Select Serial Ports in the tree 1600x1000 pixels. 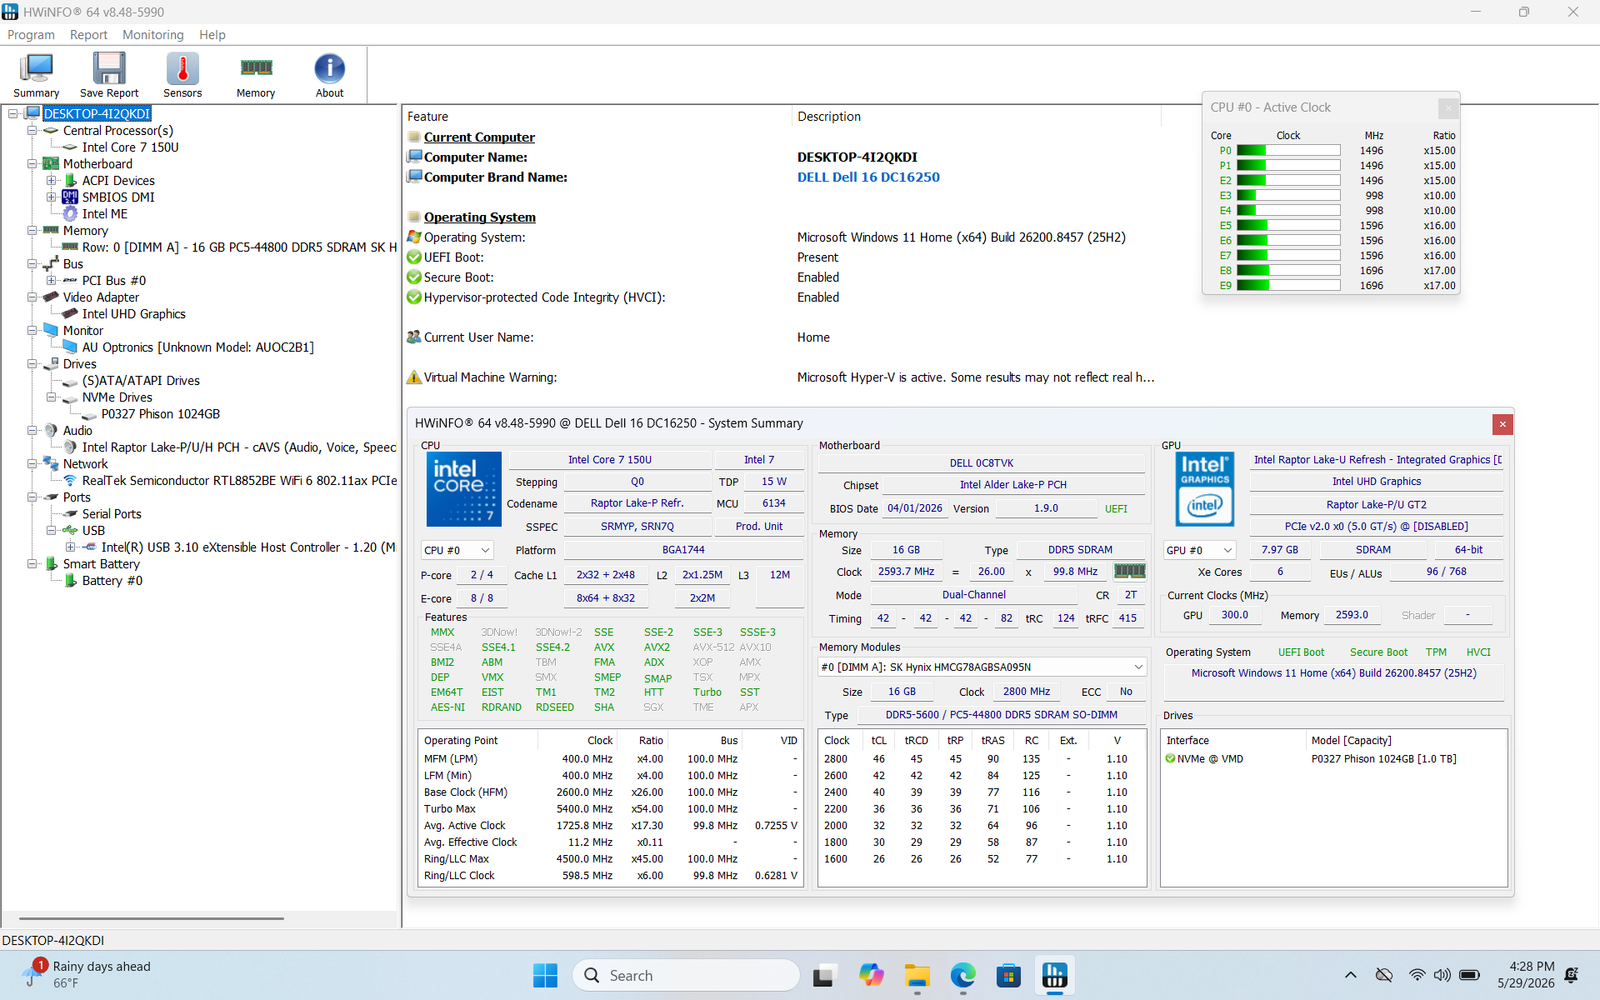pyautogui.click(x=111, y=514)
